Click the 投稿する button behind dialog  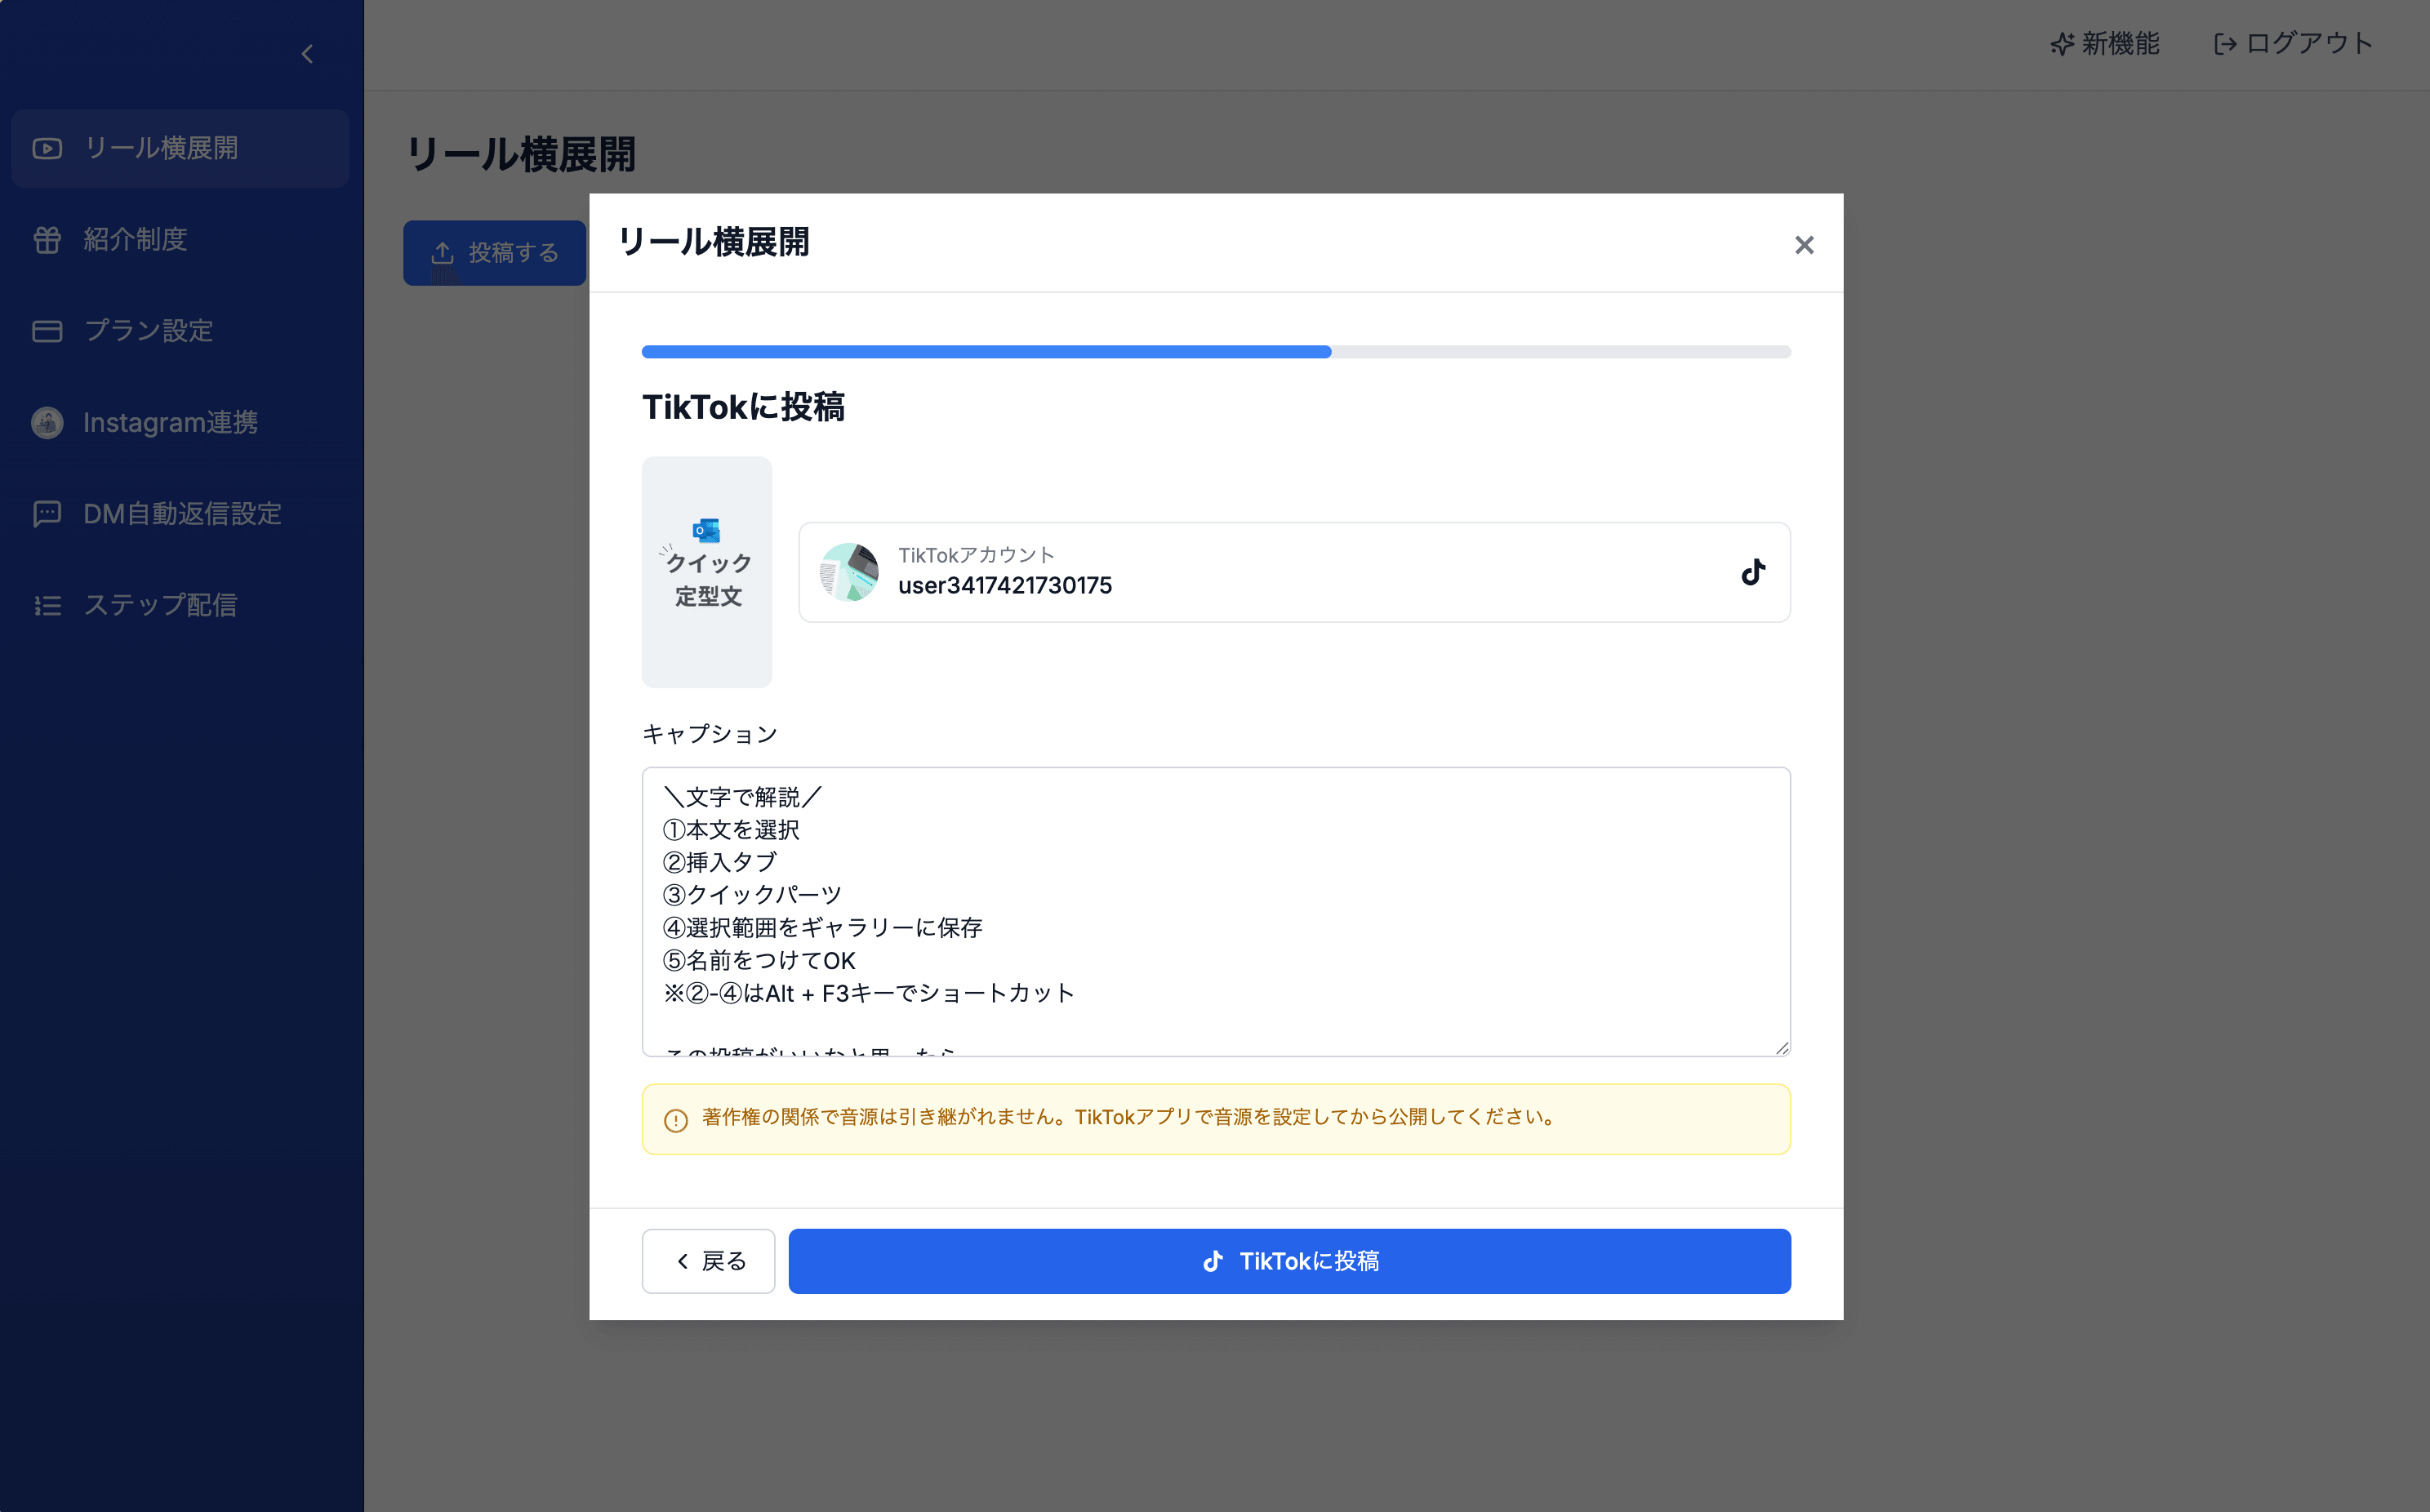tap(494, 253)
